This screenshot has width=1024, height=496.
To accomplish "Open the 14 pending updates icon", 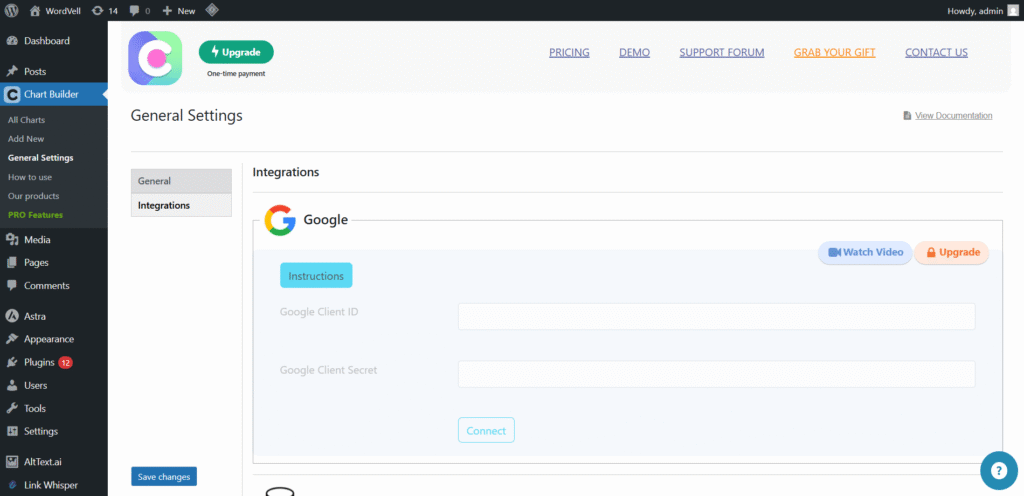I will click(104, 10).
